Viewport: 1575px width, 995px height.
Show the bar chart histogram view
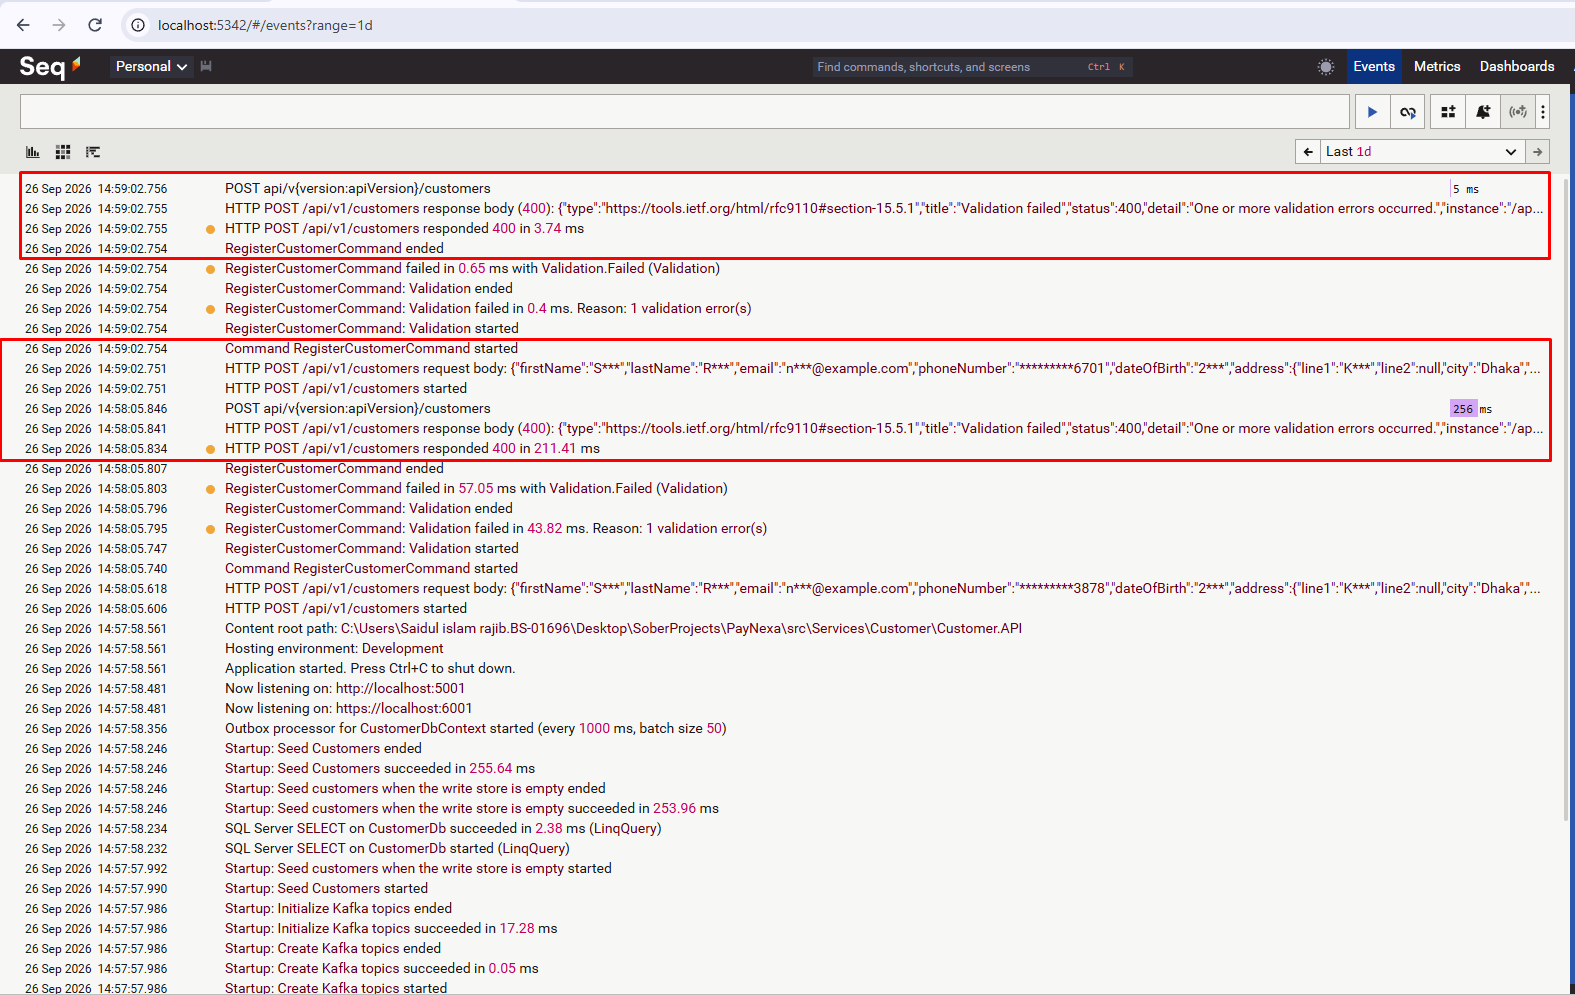point(33,152)
